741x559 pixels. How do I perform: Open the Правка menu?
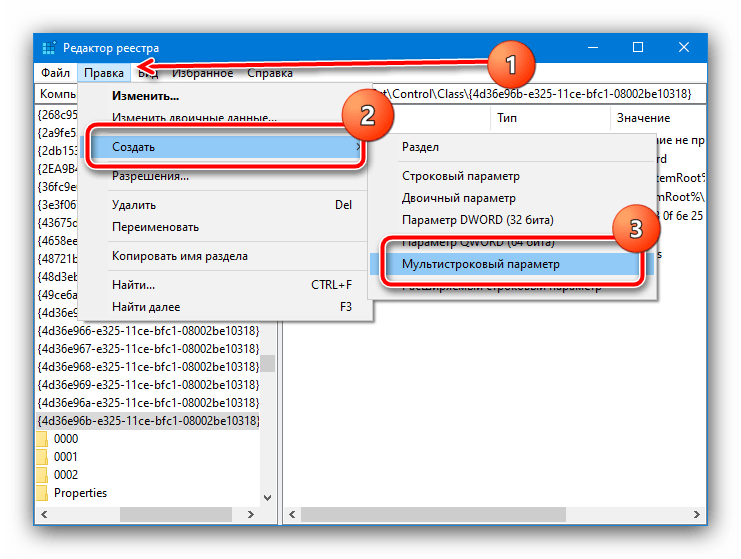coord(104,73)
